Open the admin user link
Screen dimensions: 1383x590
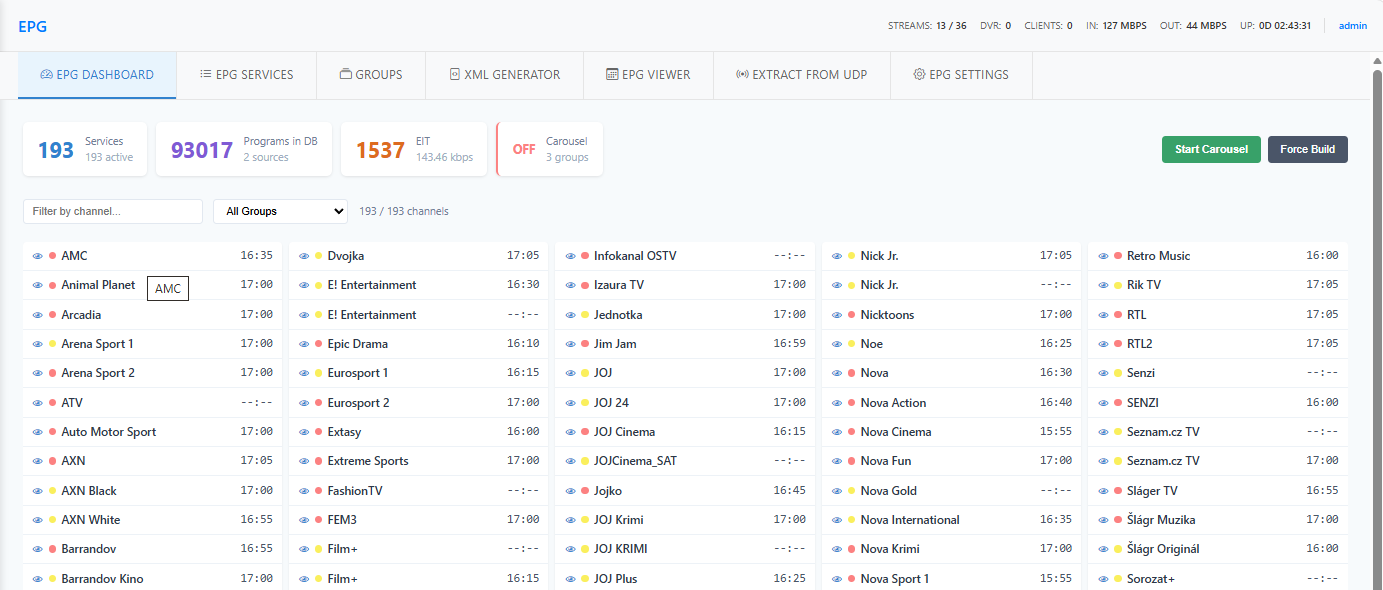tap(1353, 26)
